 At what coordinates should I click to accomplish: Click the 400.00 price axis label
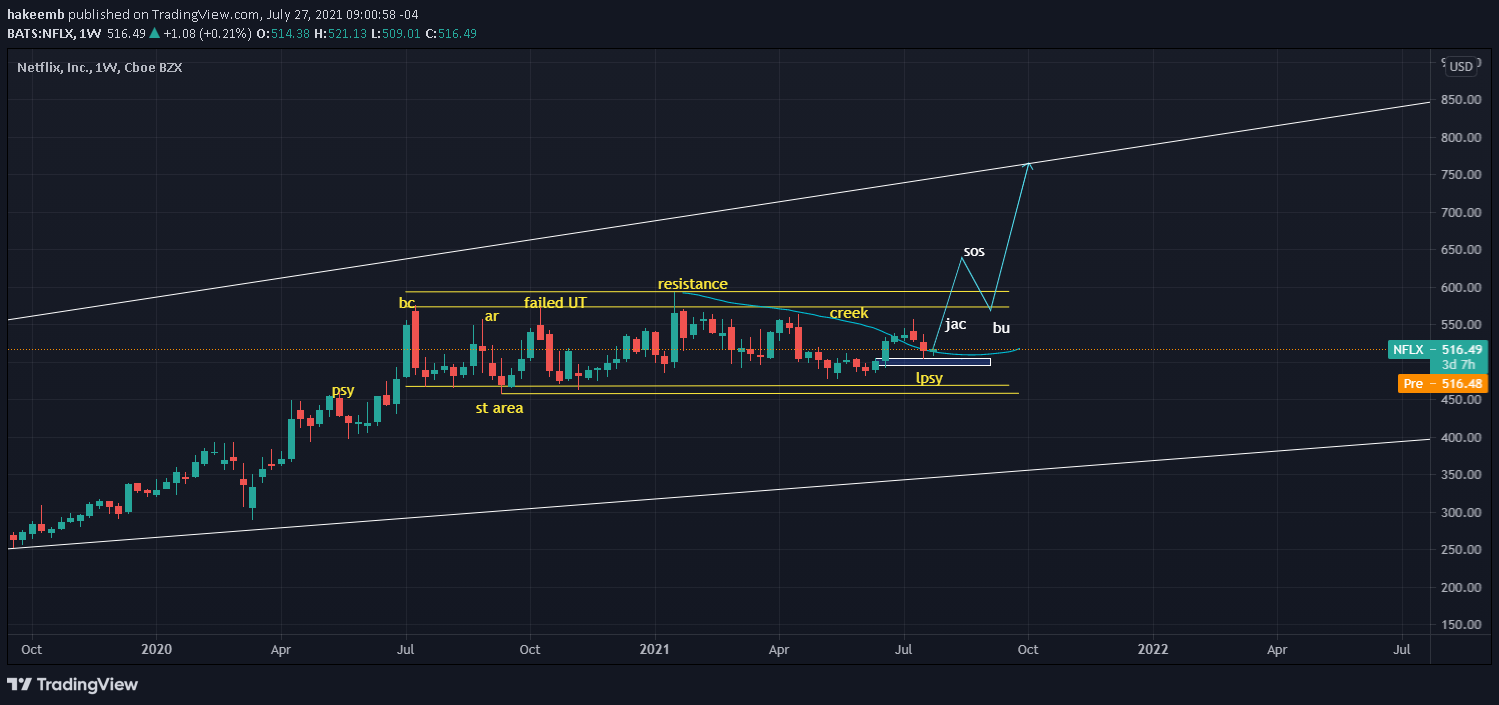point(1461,438)
